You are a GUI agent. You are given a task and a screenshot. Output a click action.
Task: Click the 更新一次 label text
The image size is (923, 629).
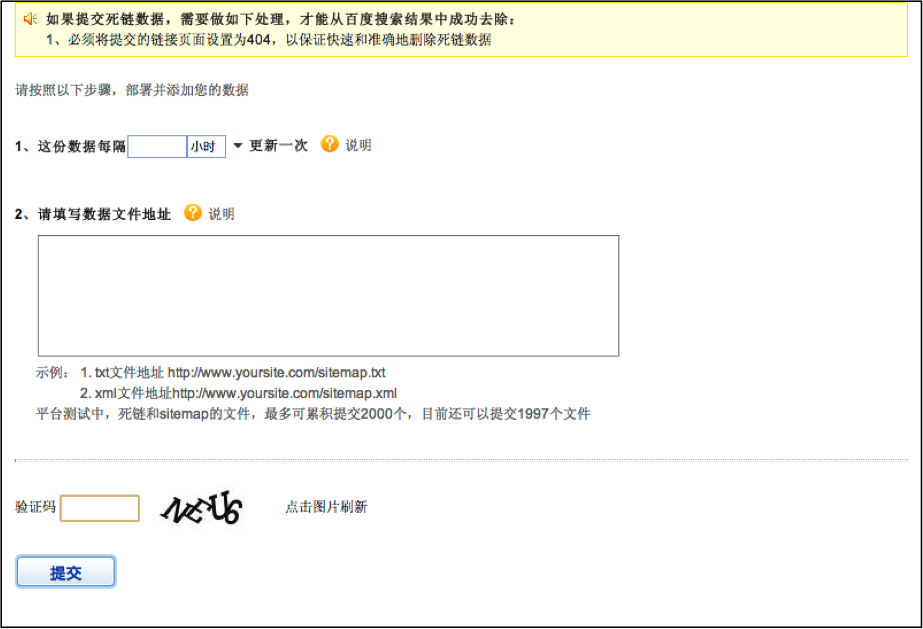[x=278, y=145]
